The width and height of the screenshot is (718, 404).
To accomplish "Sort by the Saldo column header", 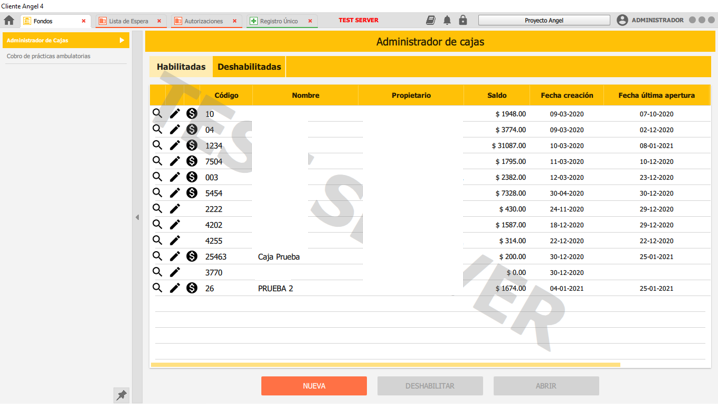I will (497, 95).
